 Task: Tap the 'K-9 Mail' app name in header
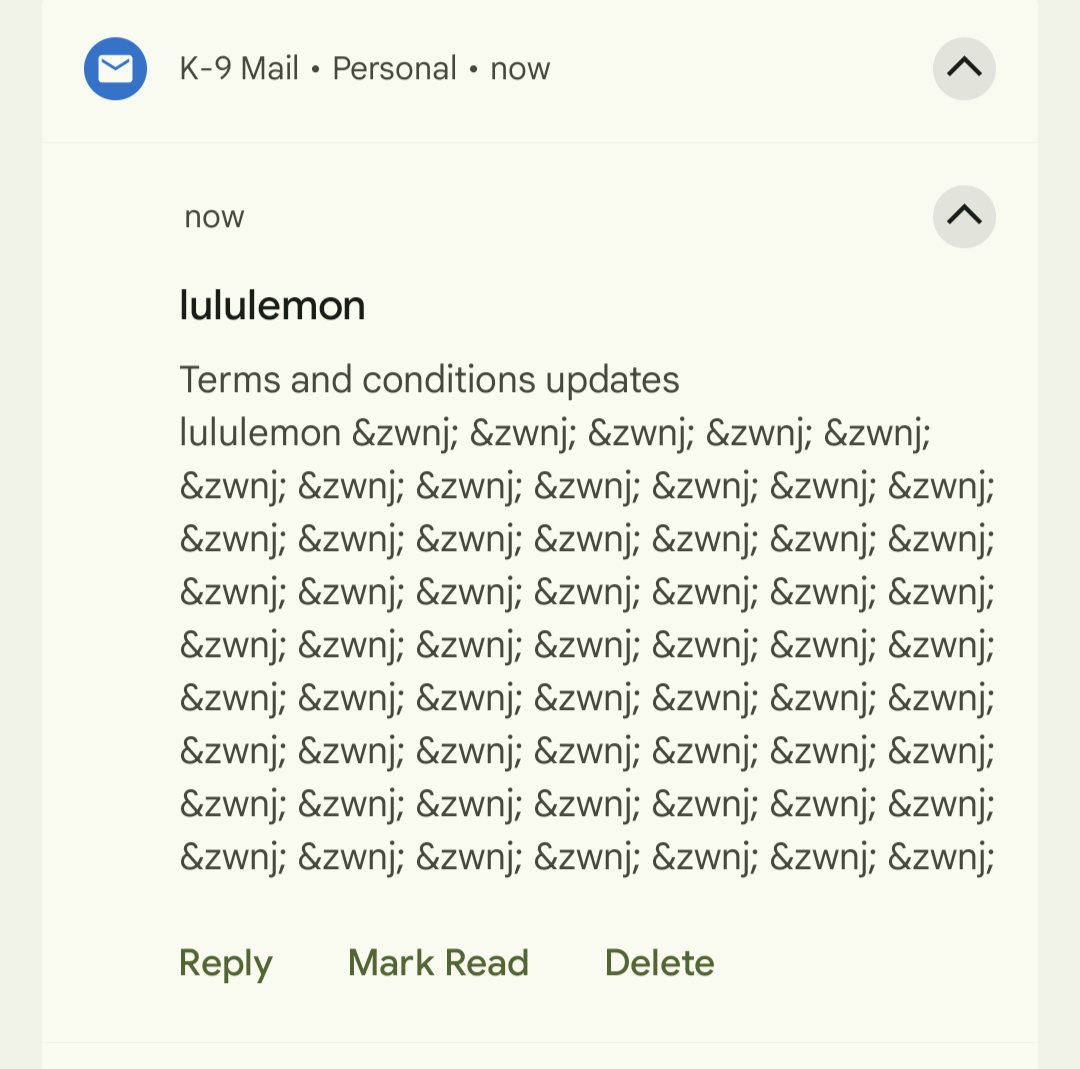(239, 69)
